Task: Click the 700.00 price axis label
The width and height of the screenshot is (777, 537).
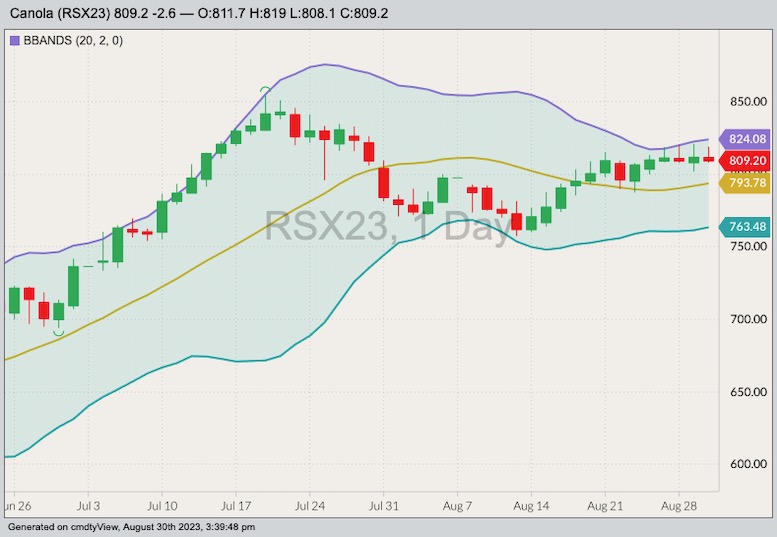Action: tap(748, 319)
